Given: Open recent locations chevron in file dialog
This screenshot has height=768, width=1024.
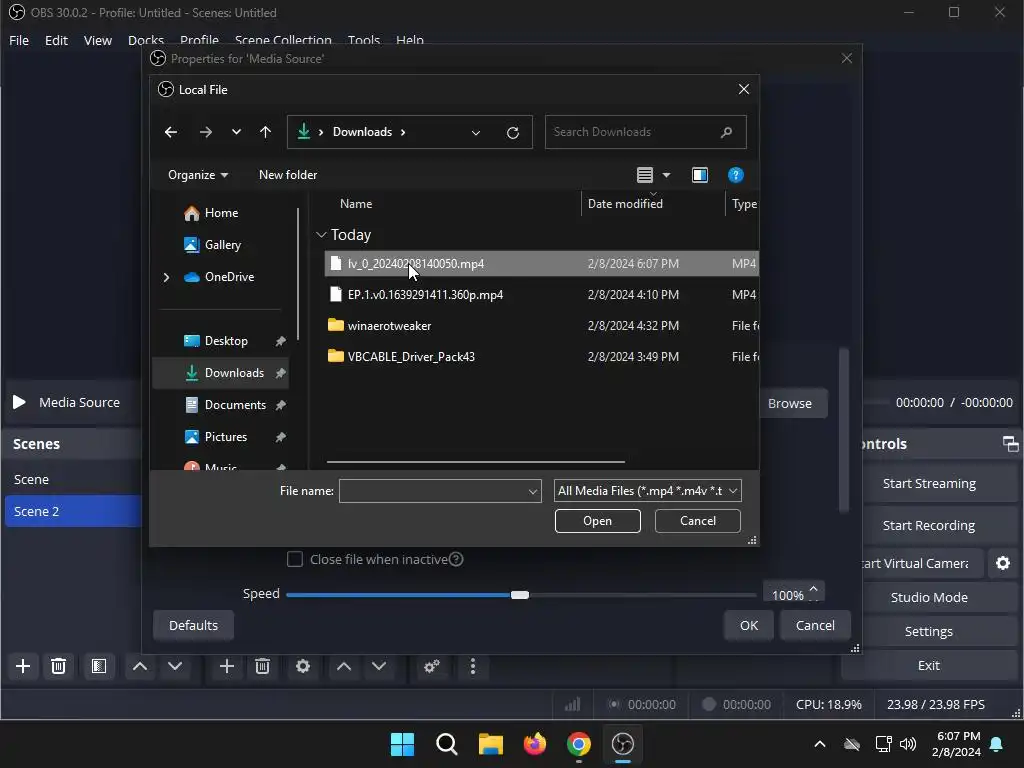Looking at the screenshot, I should click(x=236, y=133).
